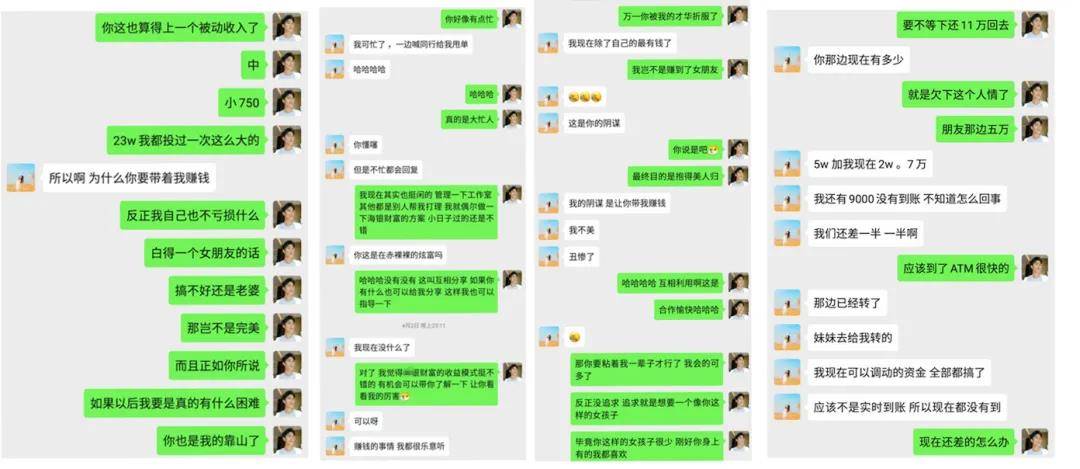Tap the "应该到了 ATM 很快的" bubble
The height and width of the screenshot is (469, 1080).
[956, 268]
